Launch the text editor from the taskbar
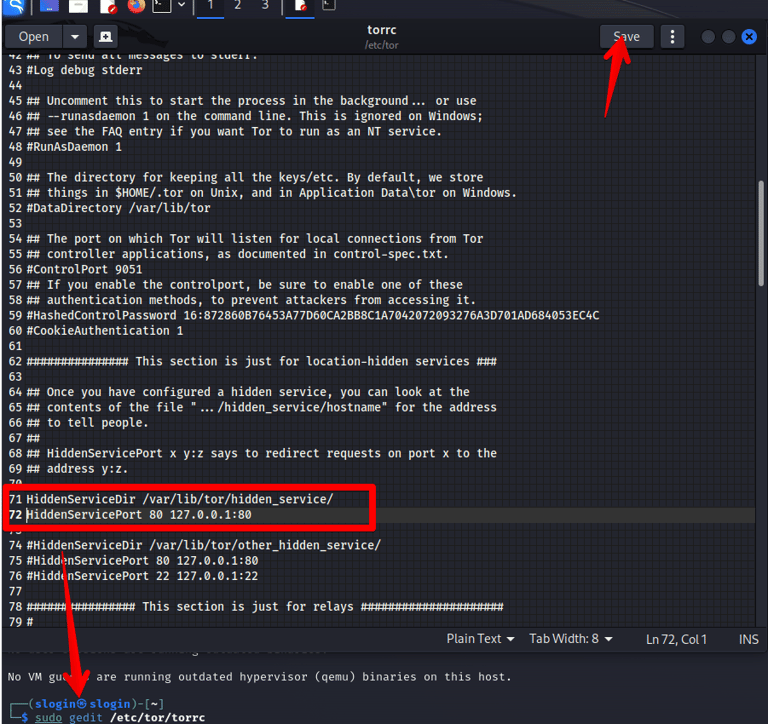 pyautogui.click(x=107, y=6)
